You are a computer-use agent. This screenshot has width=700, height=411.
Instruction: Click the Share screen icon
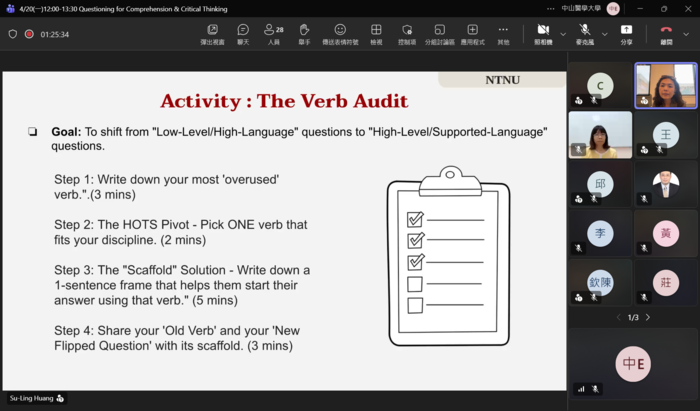626,33
